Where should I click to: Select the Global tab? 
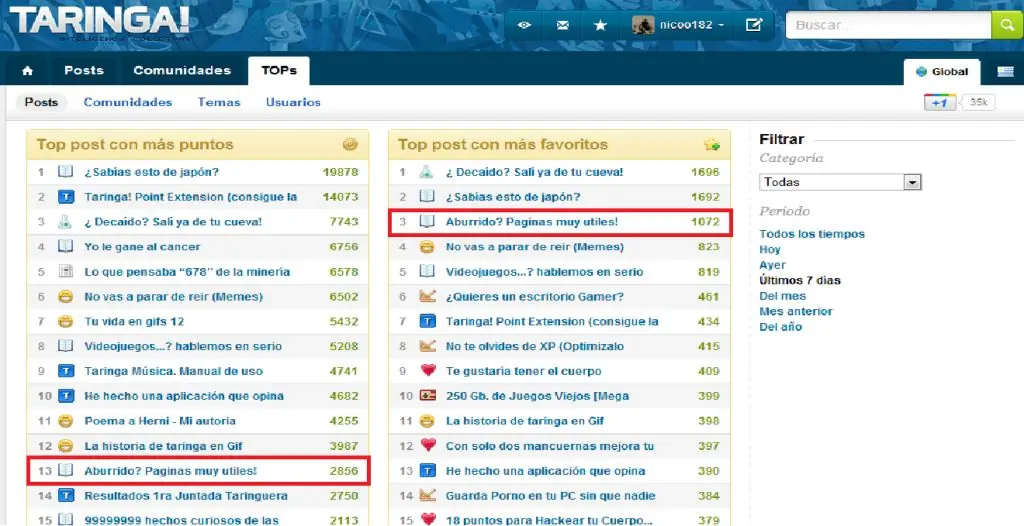(942, 72)
